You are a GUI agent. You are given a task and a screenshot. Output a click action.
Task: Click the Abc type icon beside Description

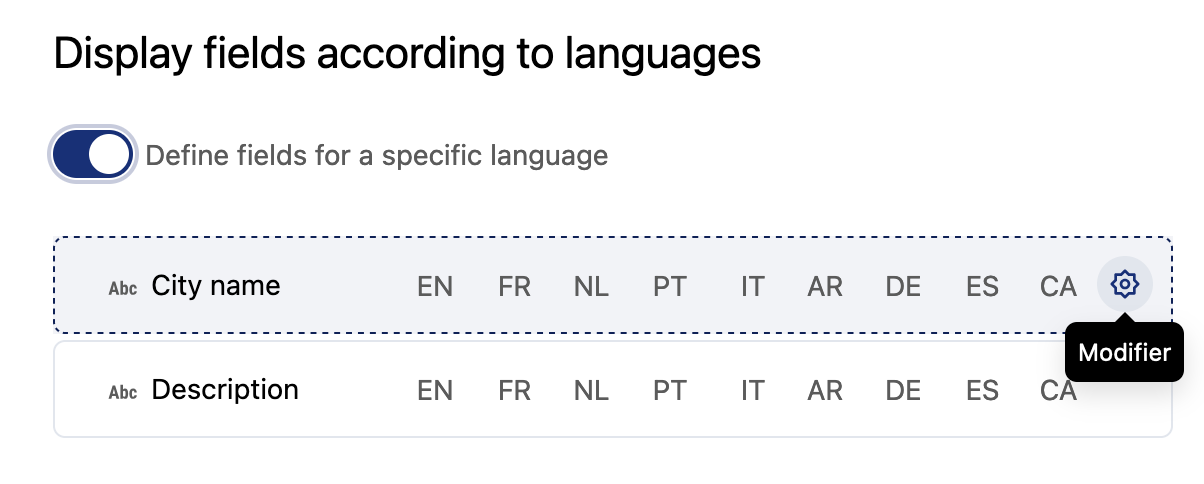pos(123,391)
